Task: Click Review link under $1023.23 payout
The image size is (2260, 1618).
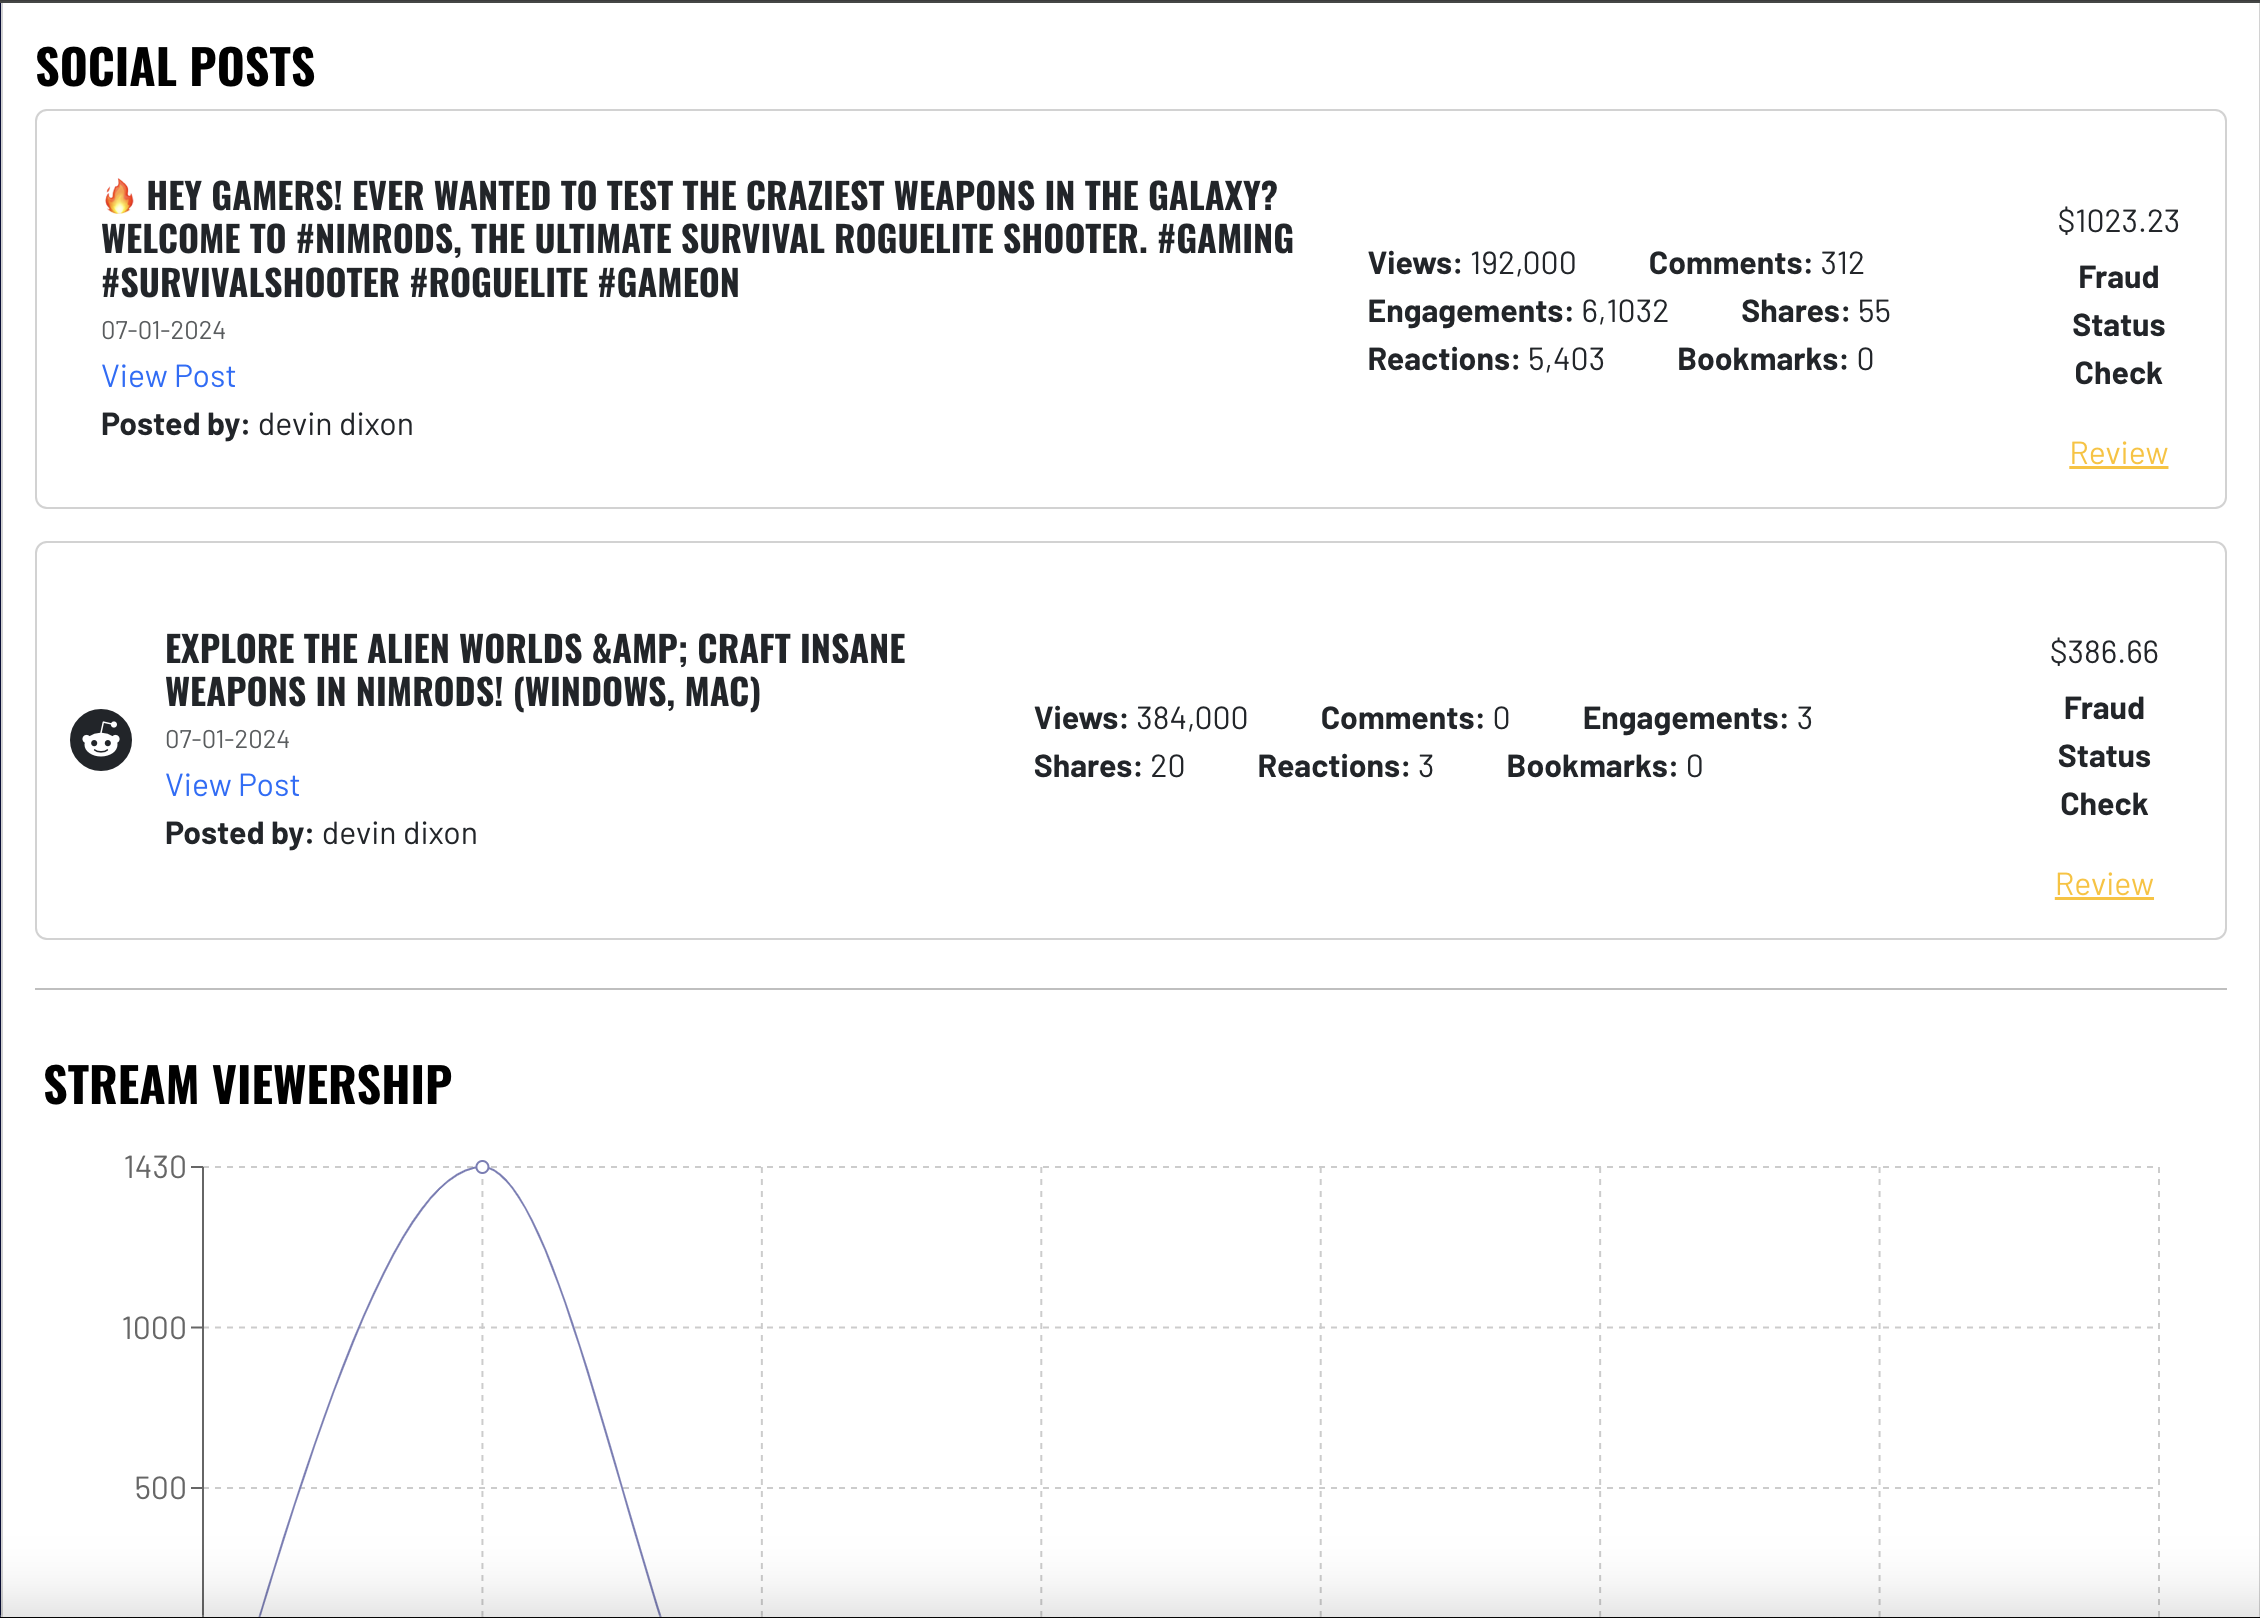Action: pyautogui.click(x=2118, y=453)
